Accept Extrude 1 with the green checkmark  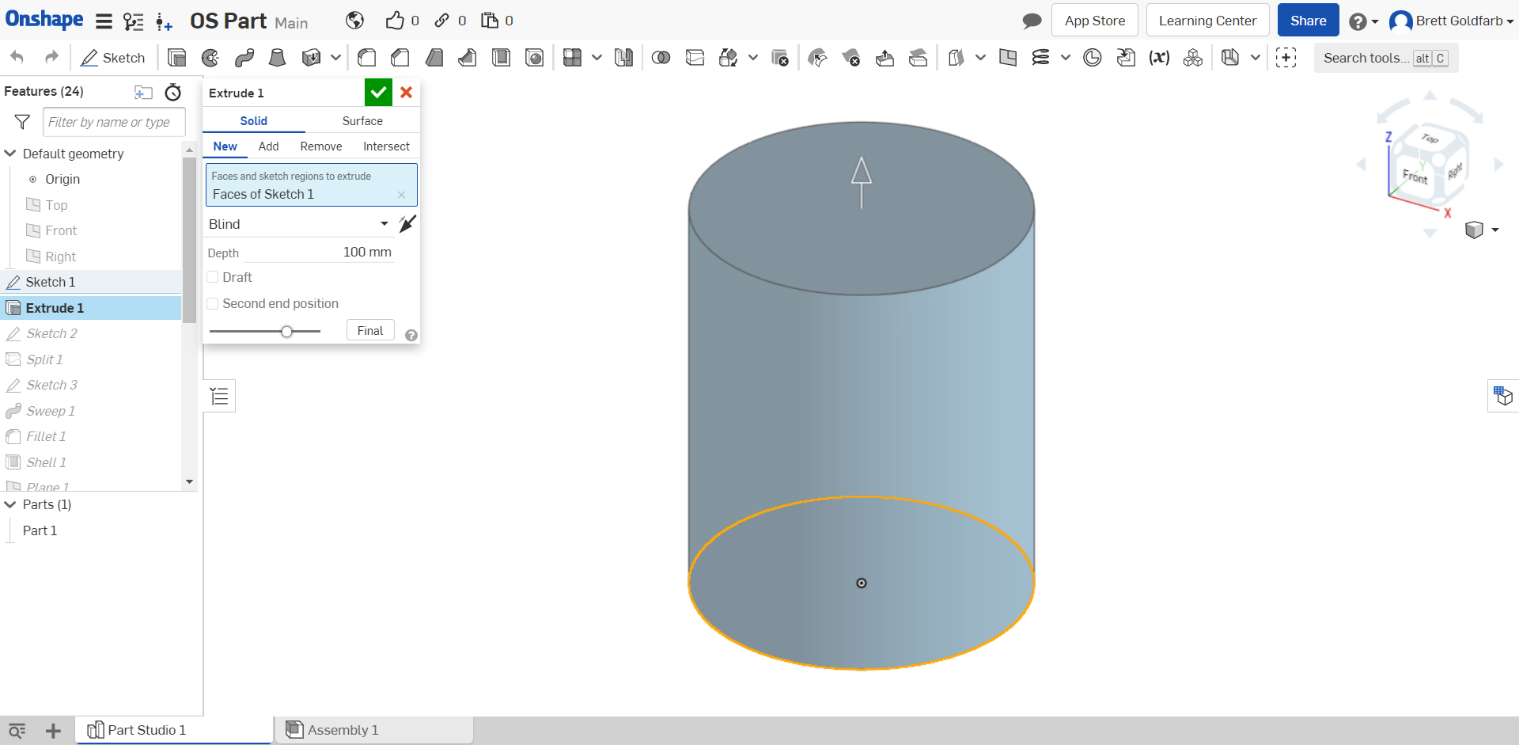pos(378,92)
